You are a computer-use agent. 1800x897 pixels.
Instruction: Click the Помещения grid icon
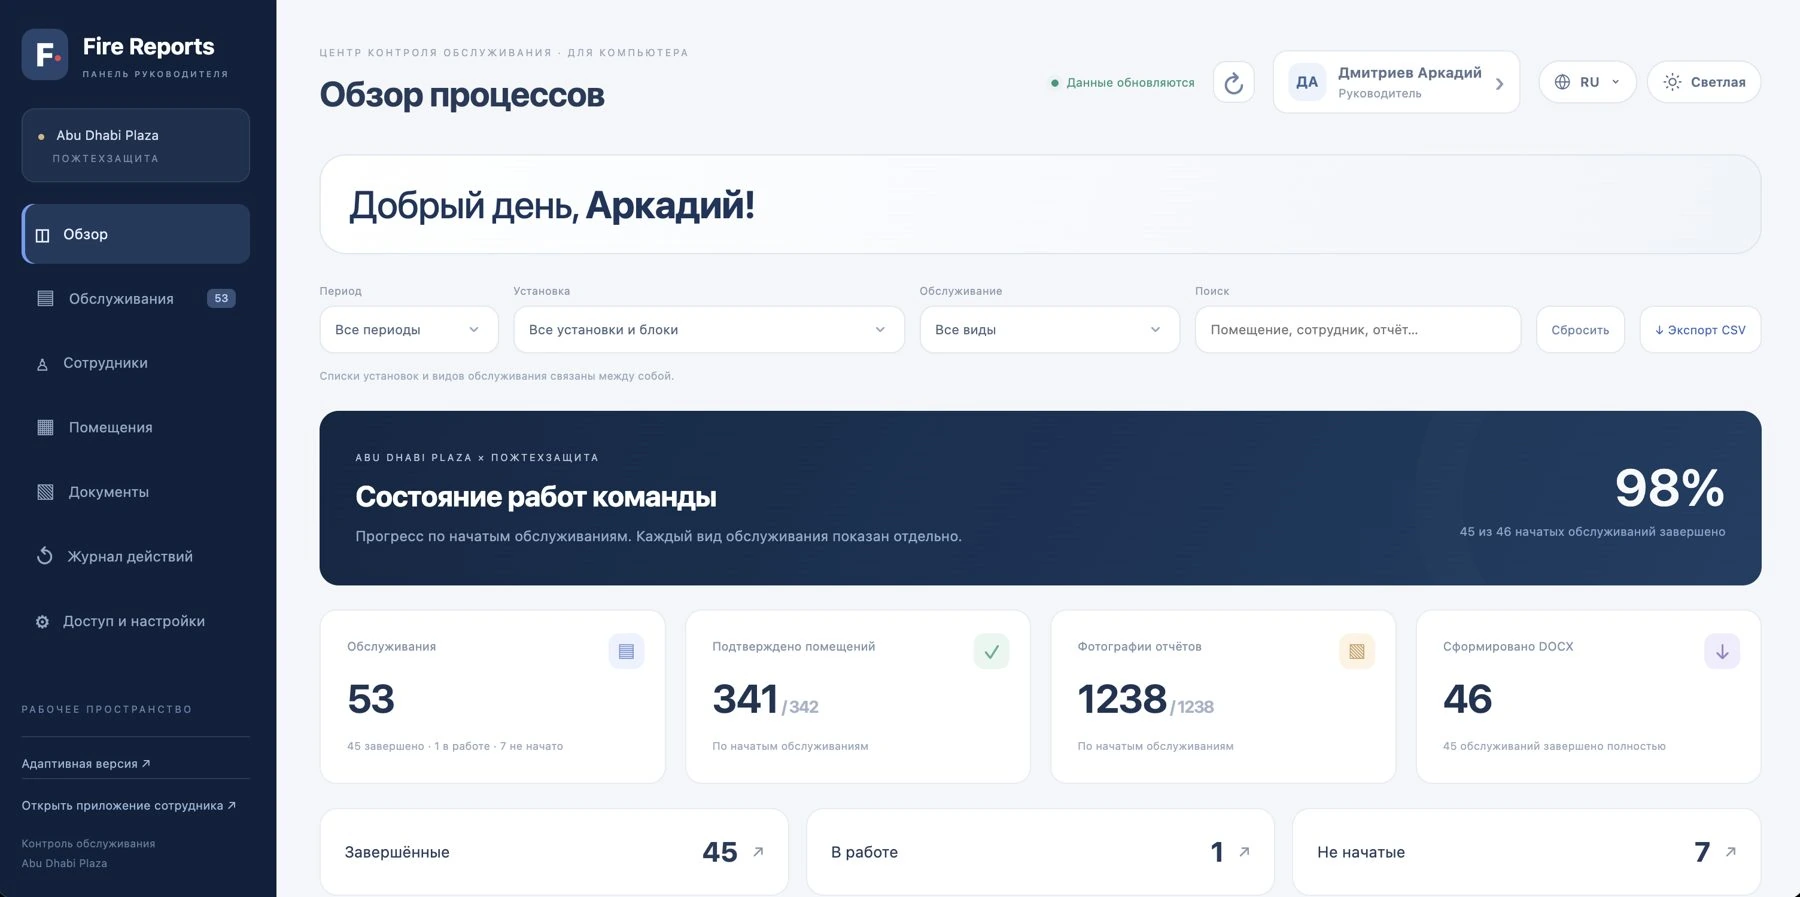(45, 427)
